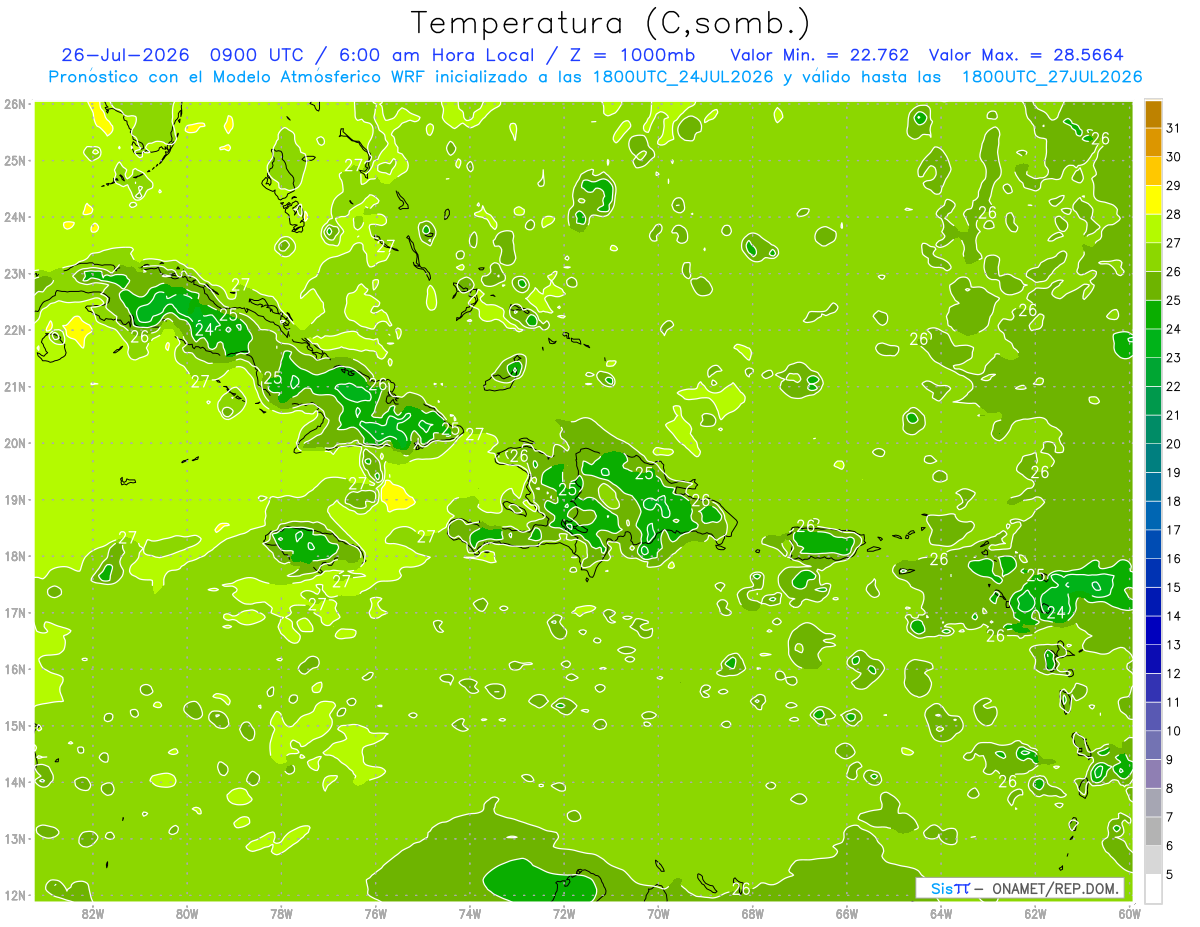Click the "18N" latitude axis label
Viewport: 1200px width, 927px height.
[x=15, y=556]
